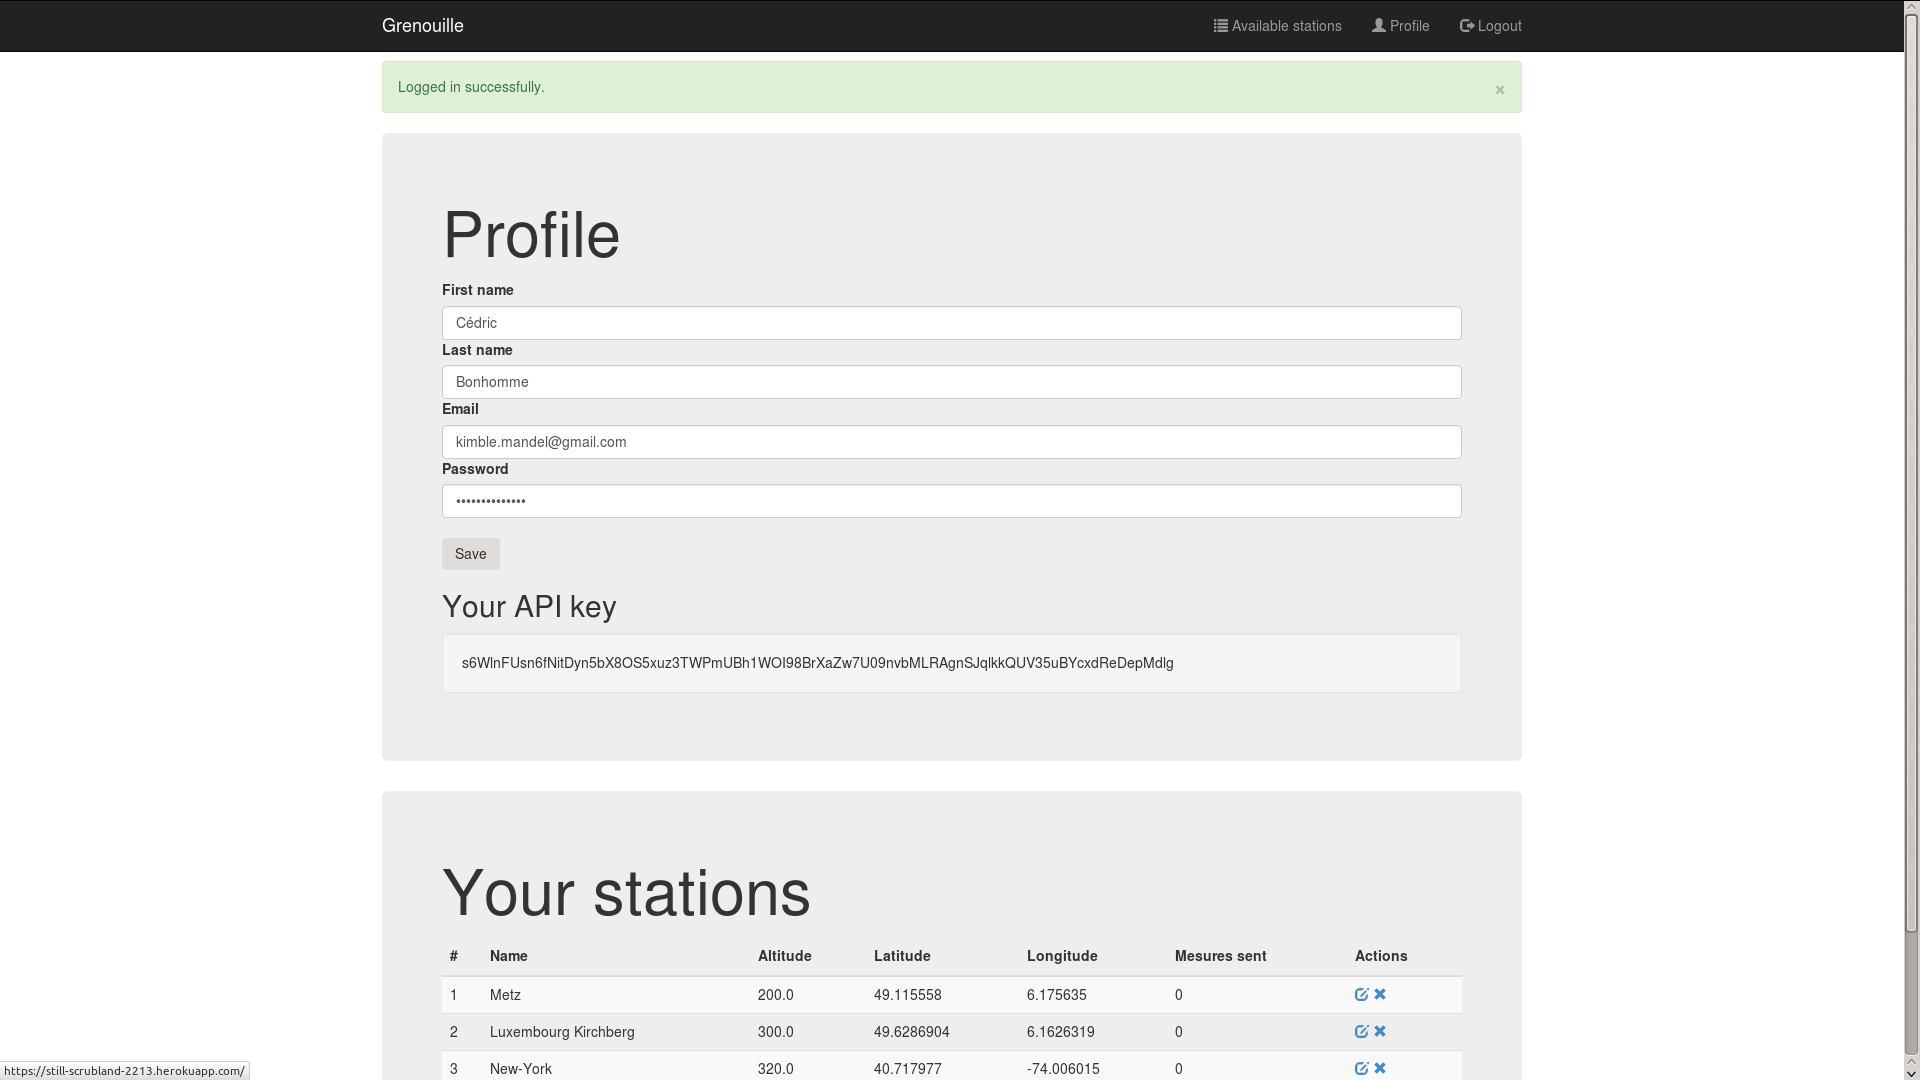Screen dimensions: 1920x1080
Task: Click the Name column header
Action: 508,956
